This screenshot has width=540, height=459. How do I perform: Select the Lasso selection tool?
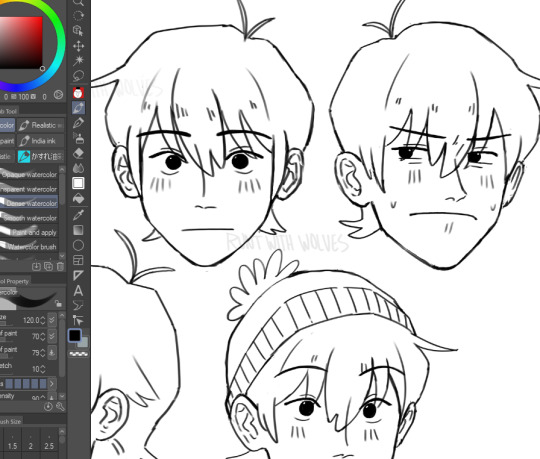(79, 75)
